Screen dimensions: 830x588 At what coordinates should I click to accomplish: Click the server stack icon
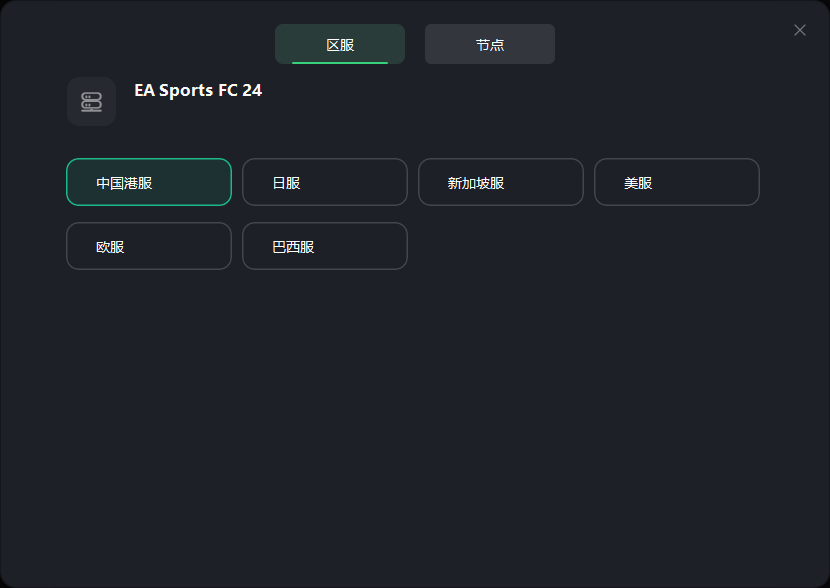92,102
